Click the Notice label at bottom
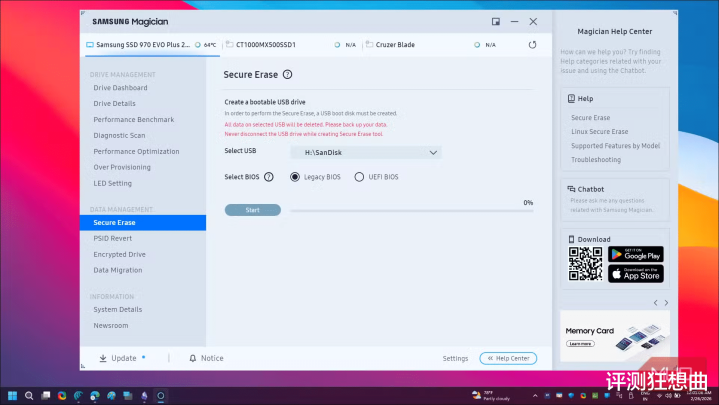Image resolution: width=719 pixels, height=405 pixels. pos(212,358)
